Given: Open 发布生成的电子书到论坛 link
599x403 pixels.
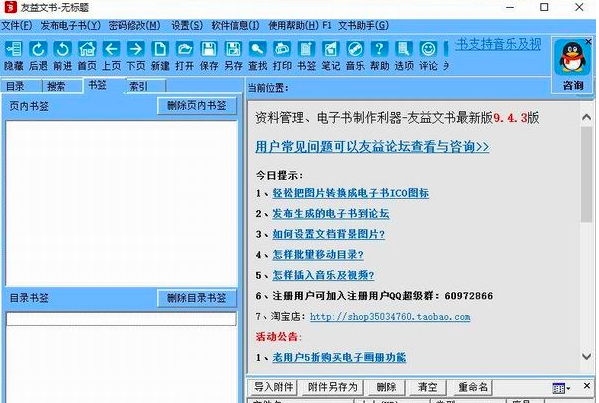Looking at the screenshot, I should coord(330,214).
